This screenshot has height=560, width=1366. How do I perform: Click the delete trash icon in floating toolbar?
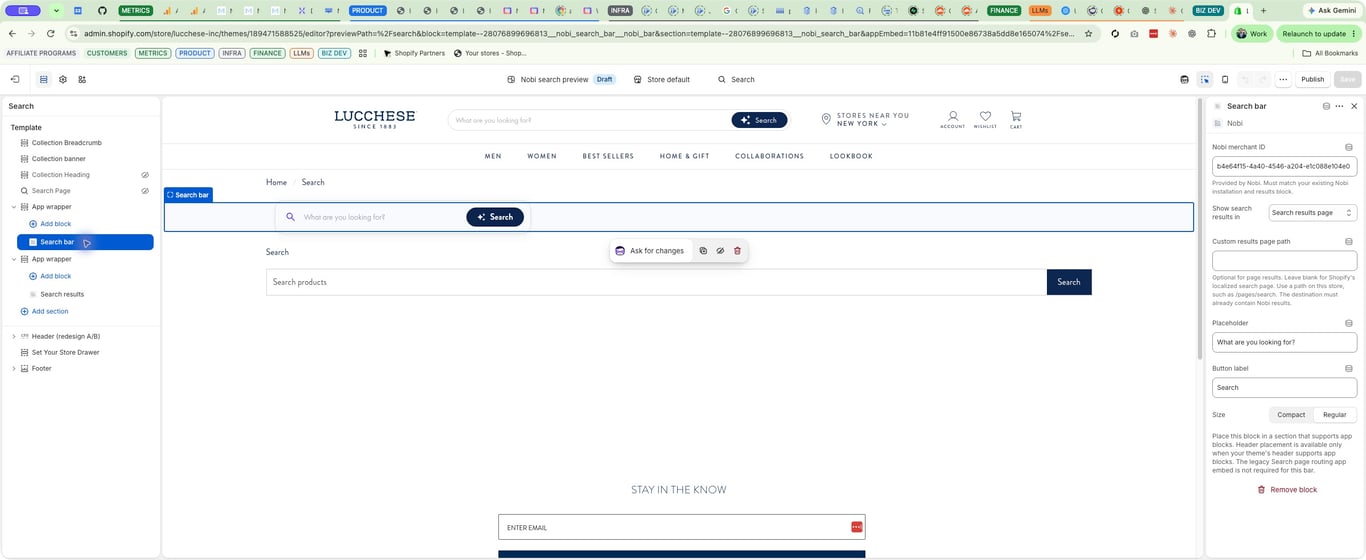[737, 251]
